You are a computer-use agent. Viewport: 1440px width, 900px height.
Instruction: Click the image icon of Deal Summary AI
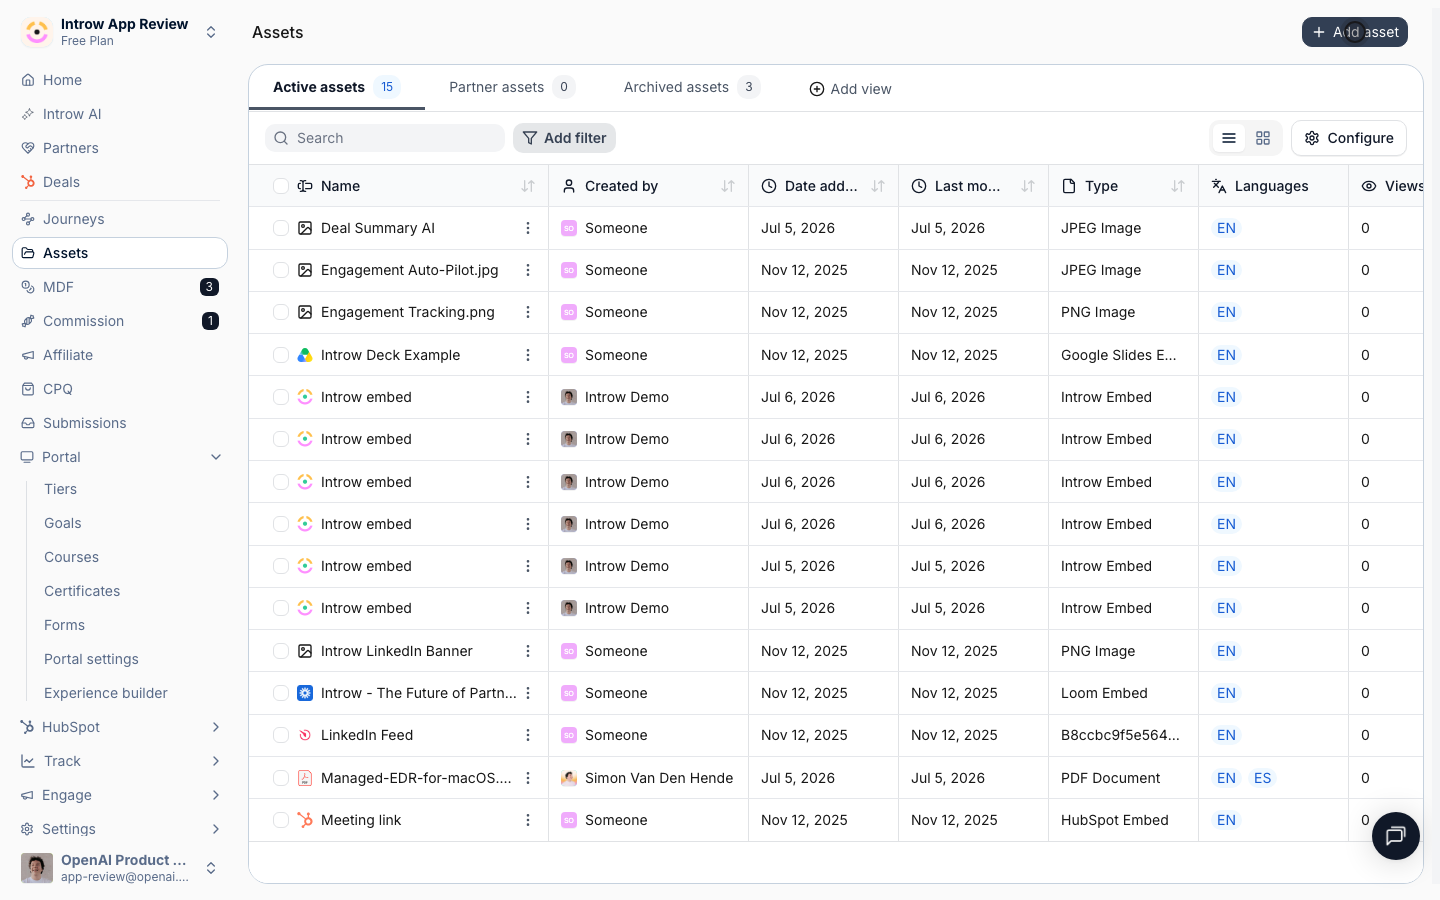pyautogui.click(x=305, y=228)
